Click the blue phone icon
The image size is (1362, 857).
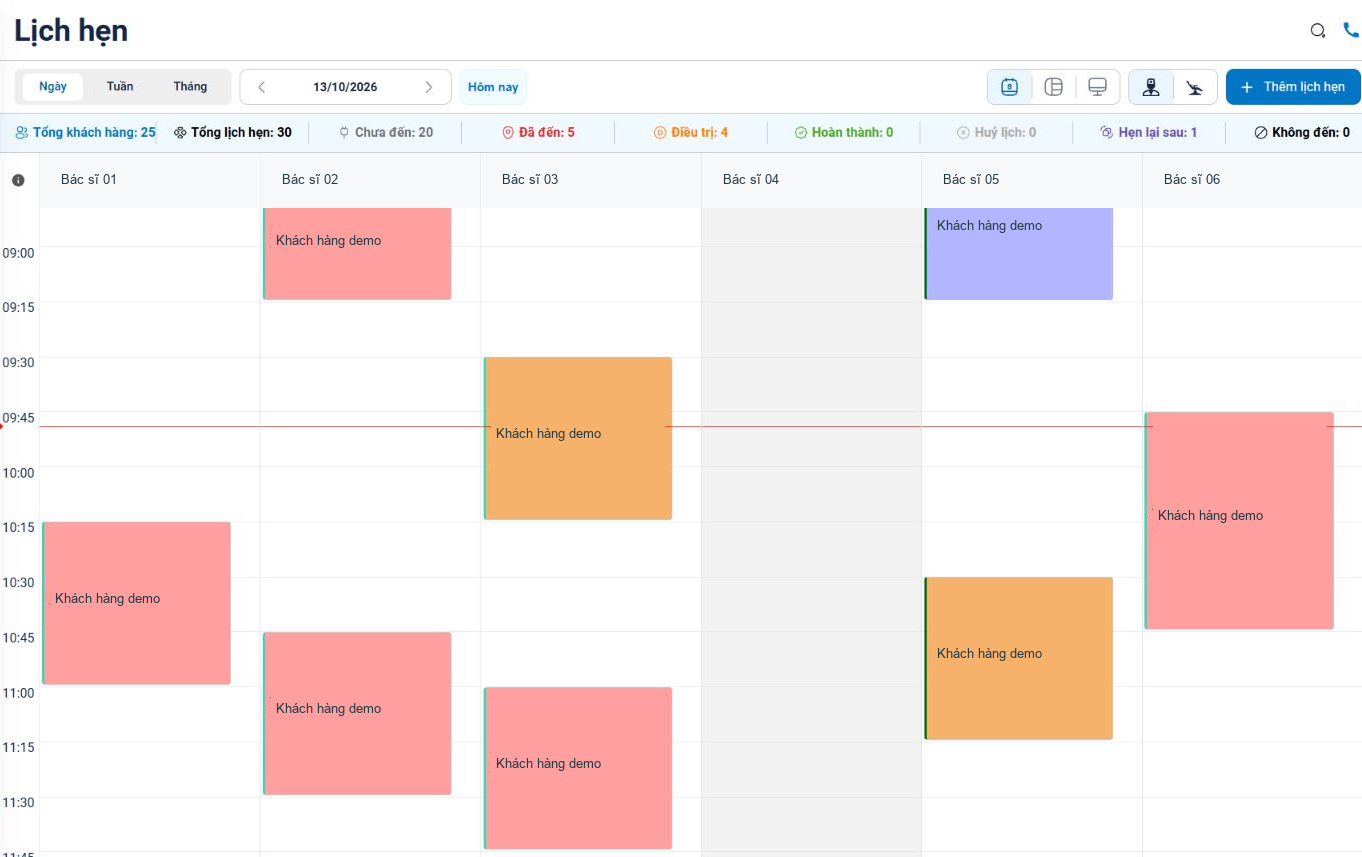click(1351, 30)
